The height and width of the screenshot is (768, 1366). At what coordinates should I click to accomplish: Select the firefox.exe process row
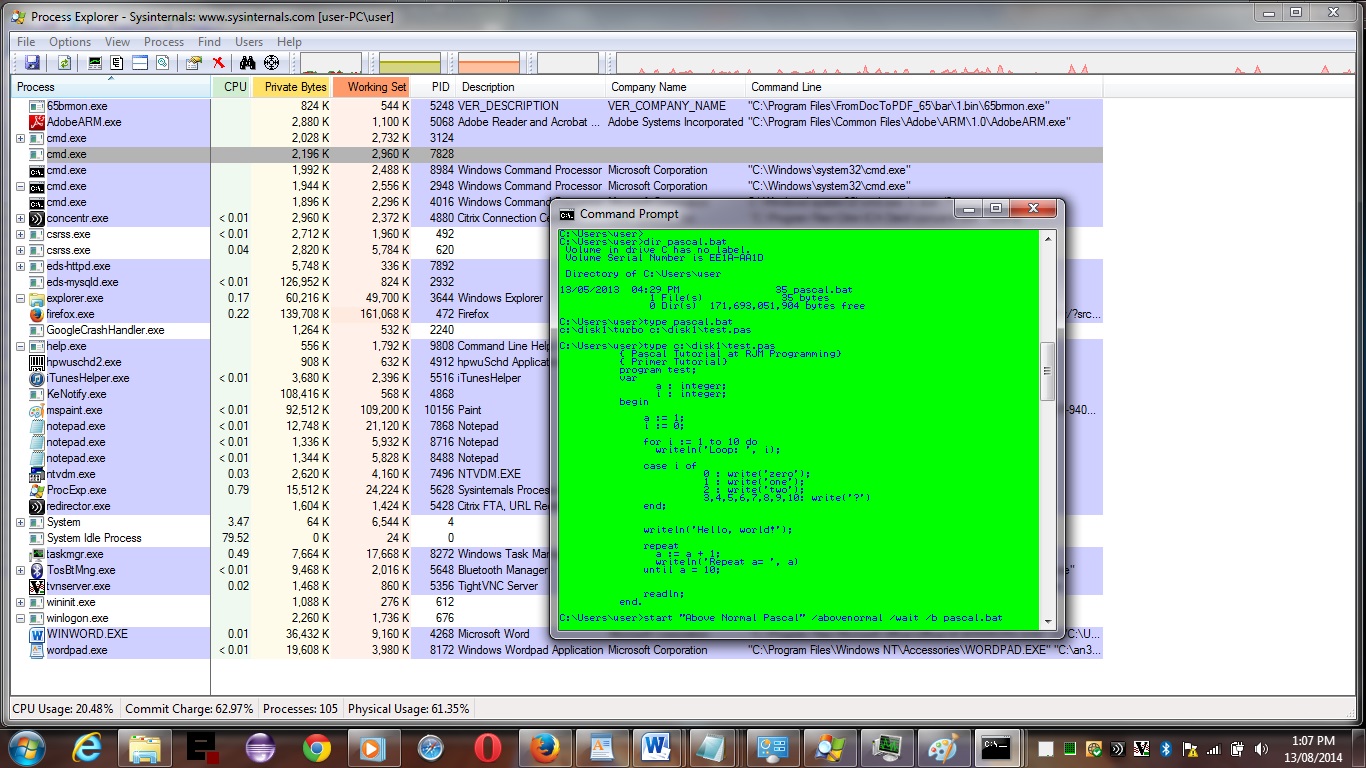[x=70, y=314]
